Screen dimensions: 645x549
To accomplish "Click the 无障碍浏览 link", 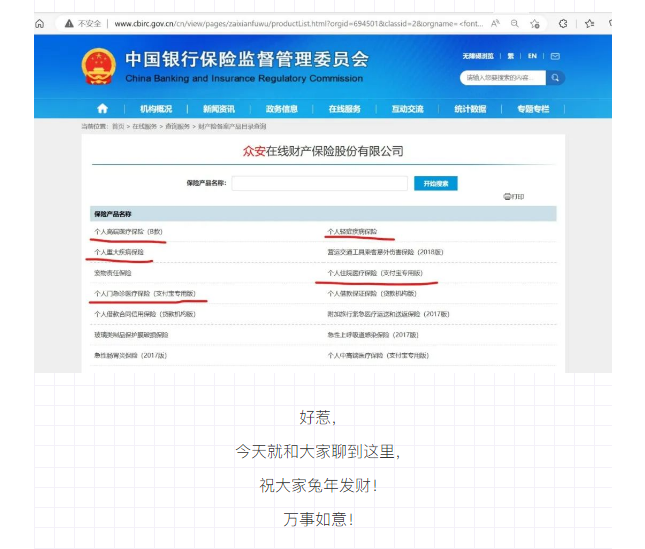I will [478, 56].
